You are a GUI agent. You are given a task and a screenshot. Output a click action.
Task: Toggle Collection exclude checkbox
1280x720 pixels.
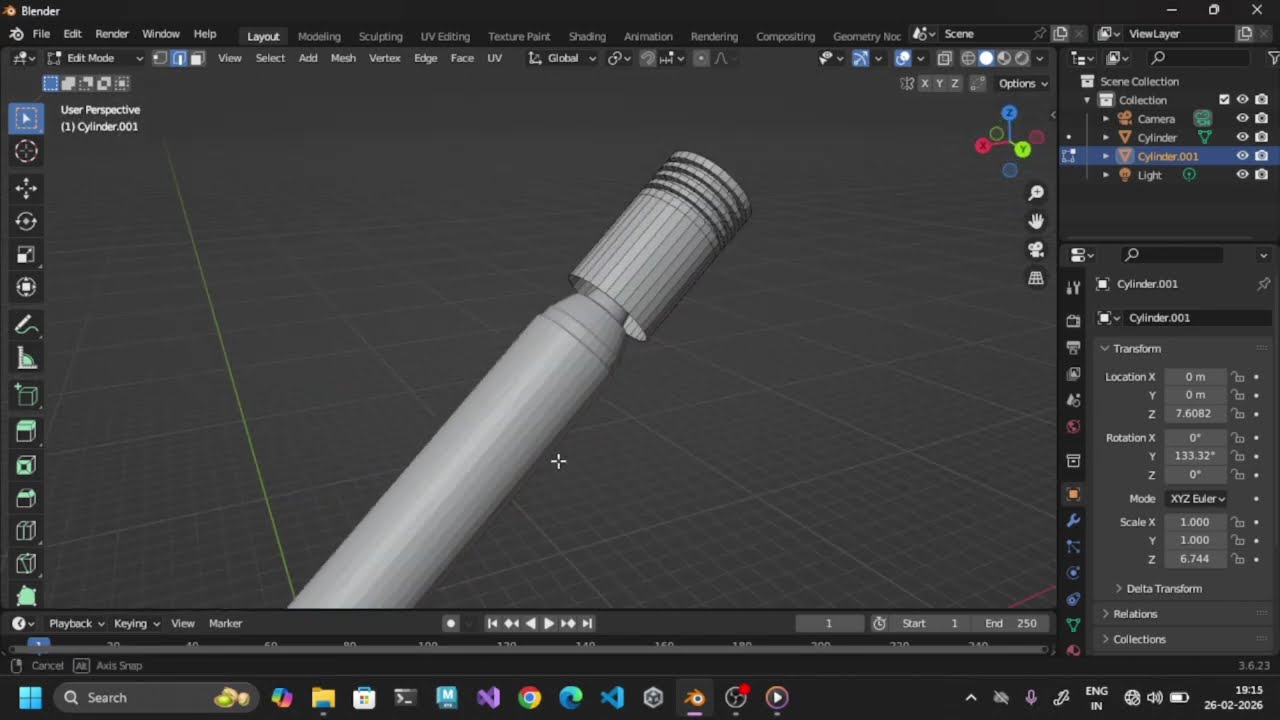click(x=1224, y=100)
